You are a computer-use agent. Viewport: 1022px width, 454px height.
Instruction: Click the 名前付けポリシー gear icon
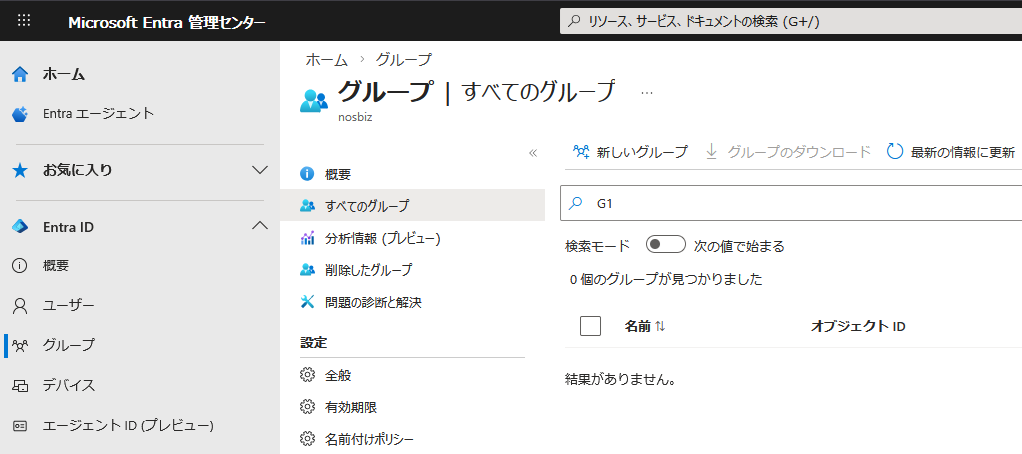[x=307, y=438]
